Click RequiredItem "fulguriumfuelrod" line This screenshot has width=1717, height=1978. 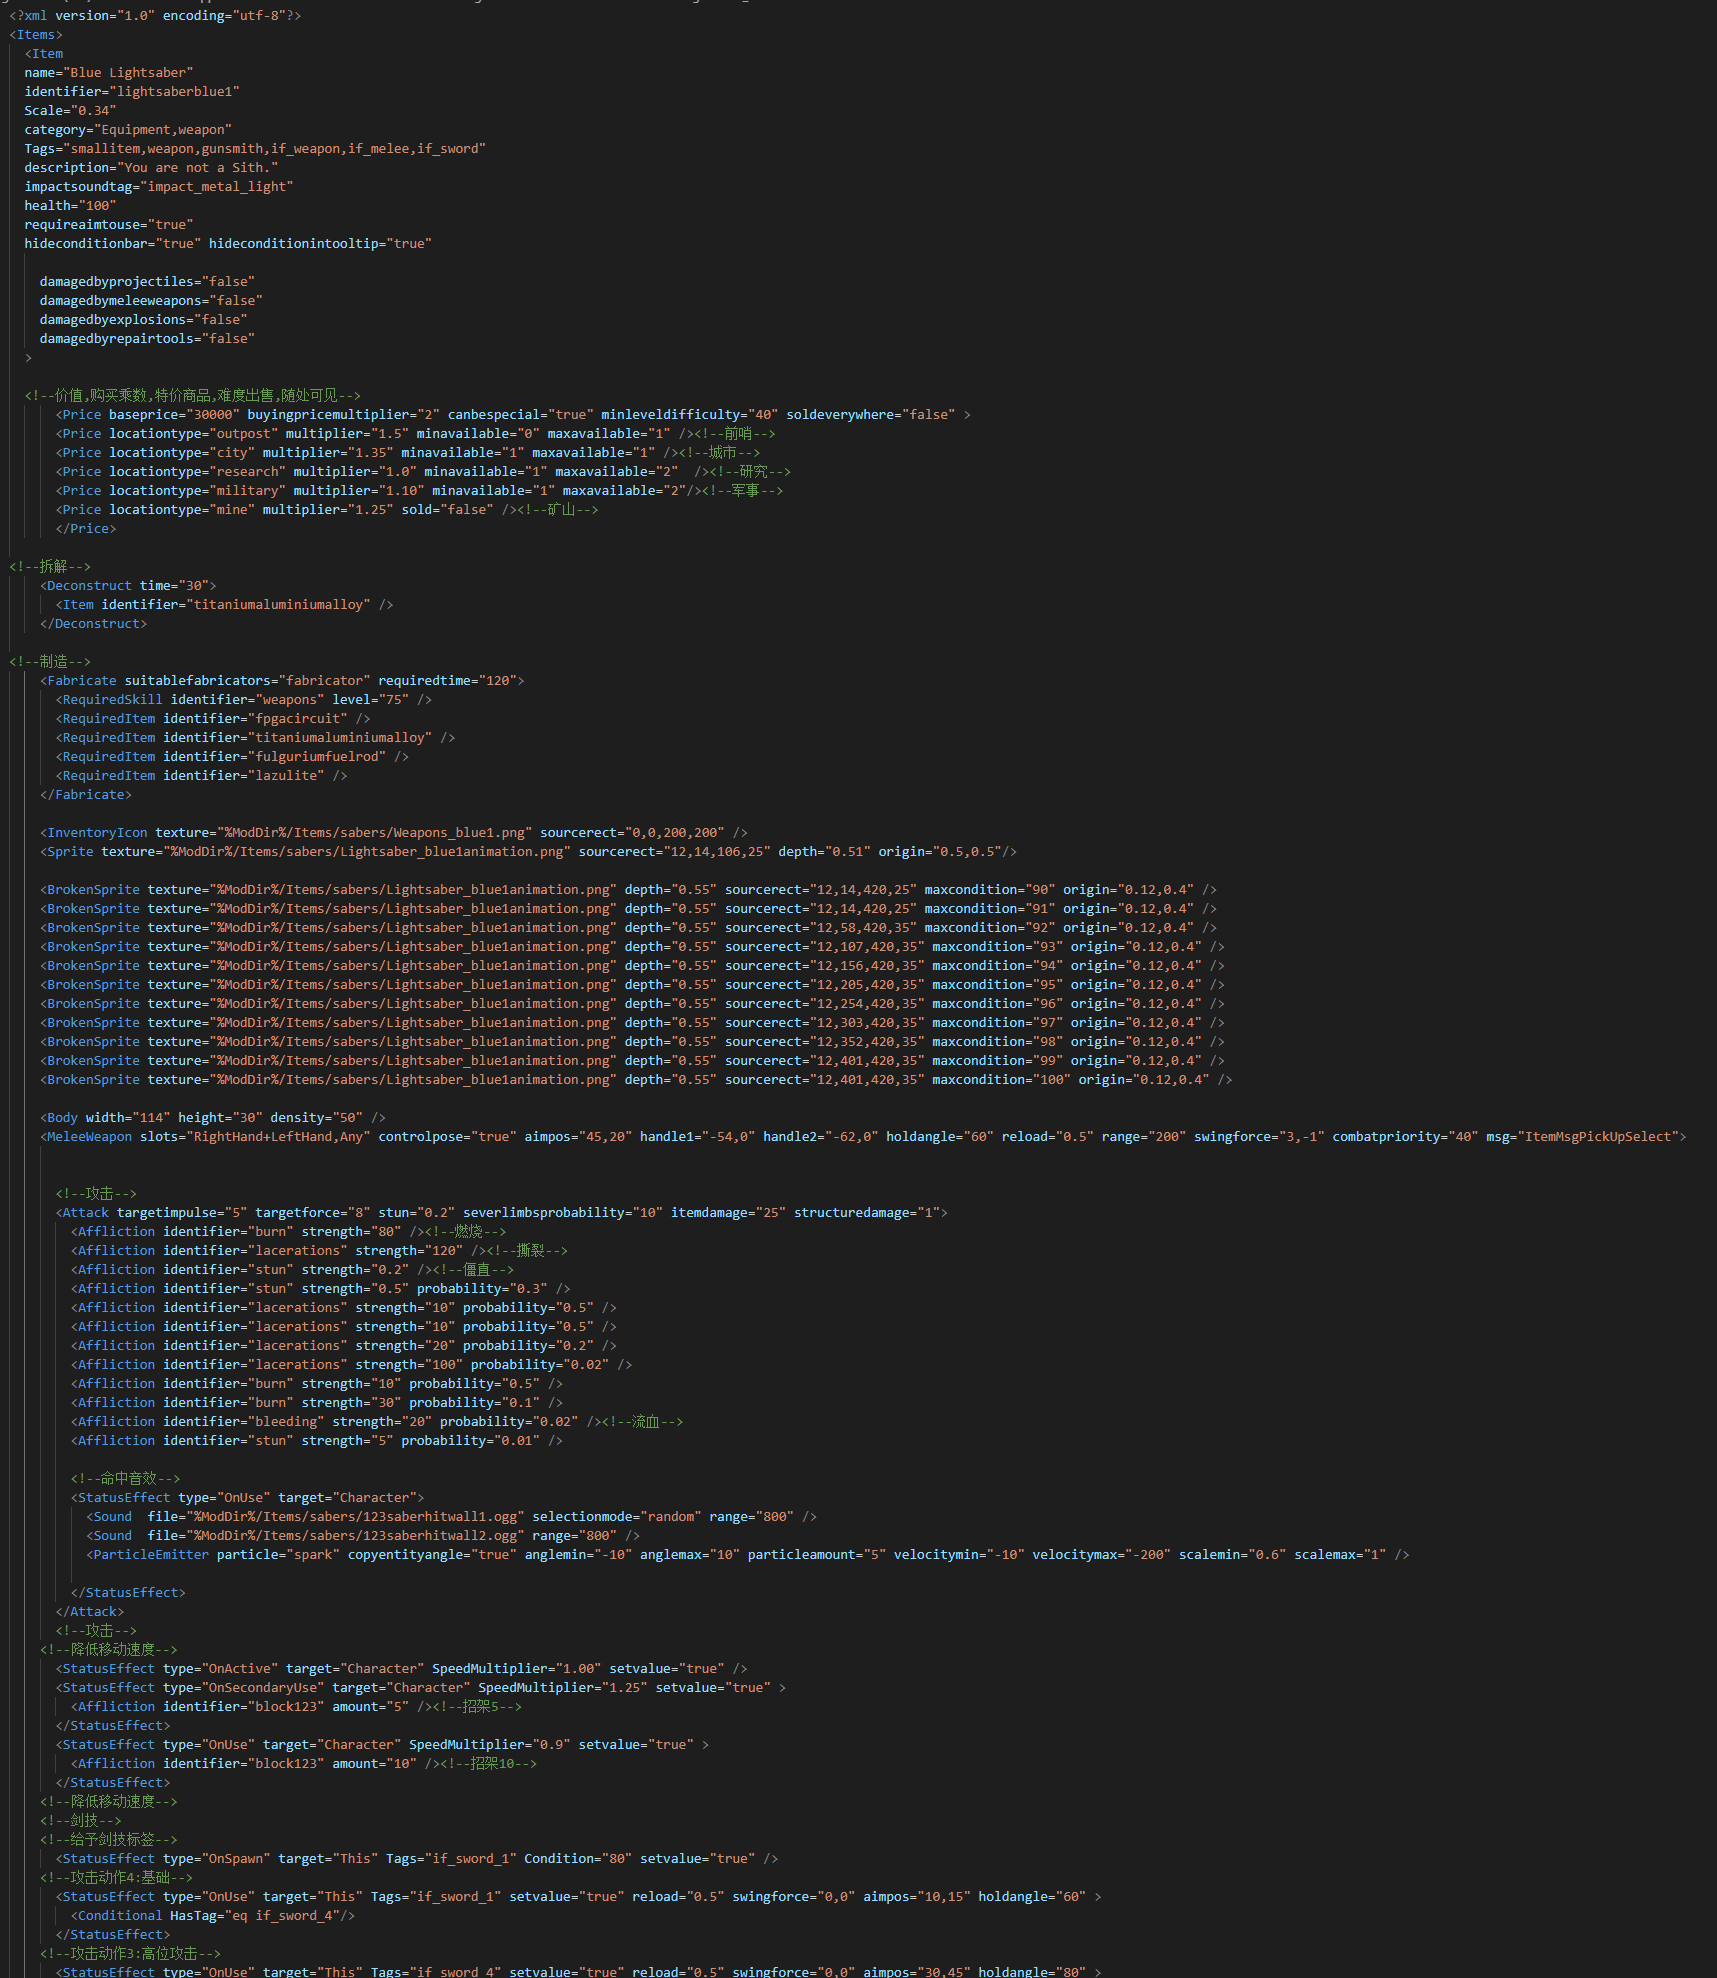coord(232,757)
